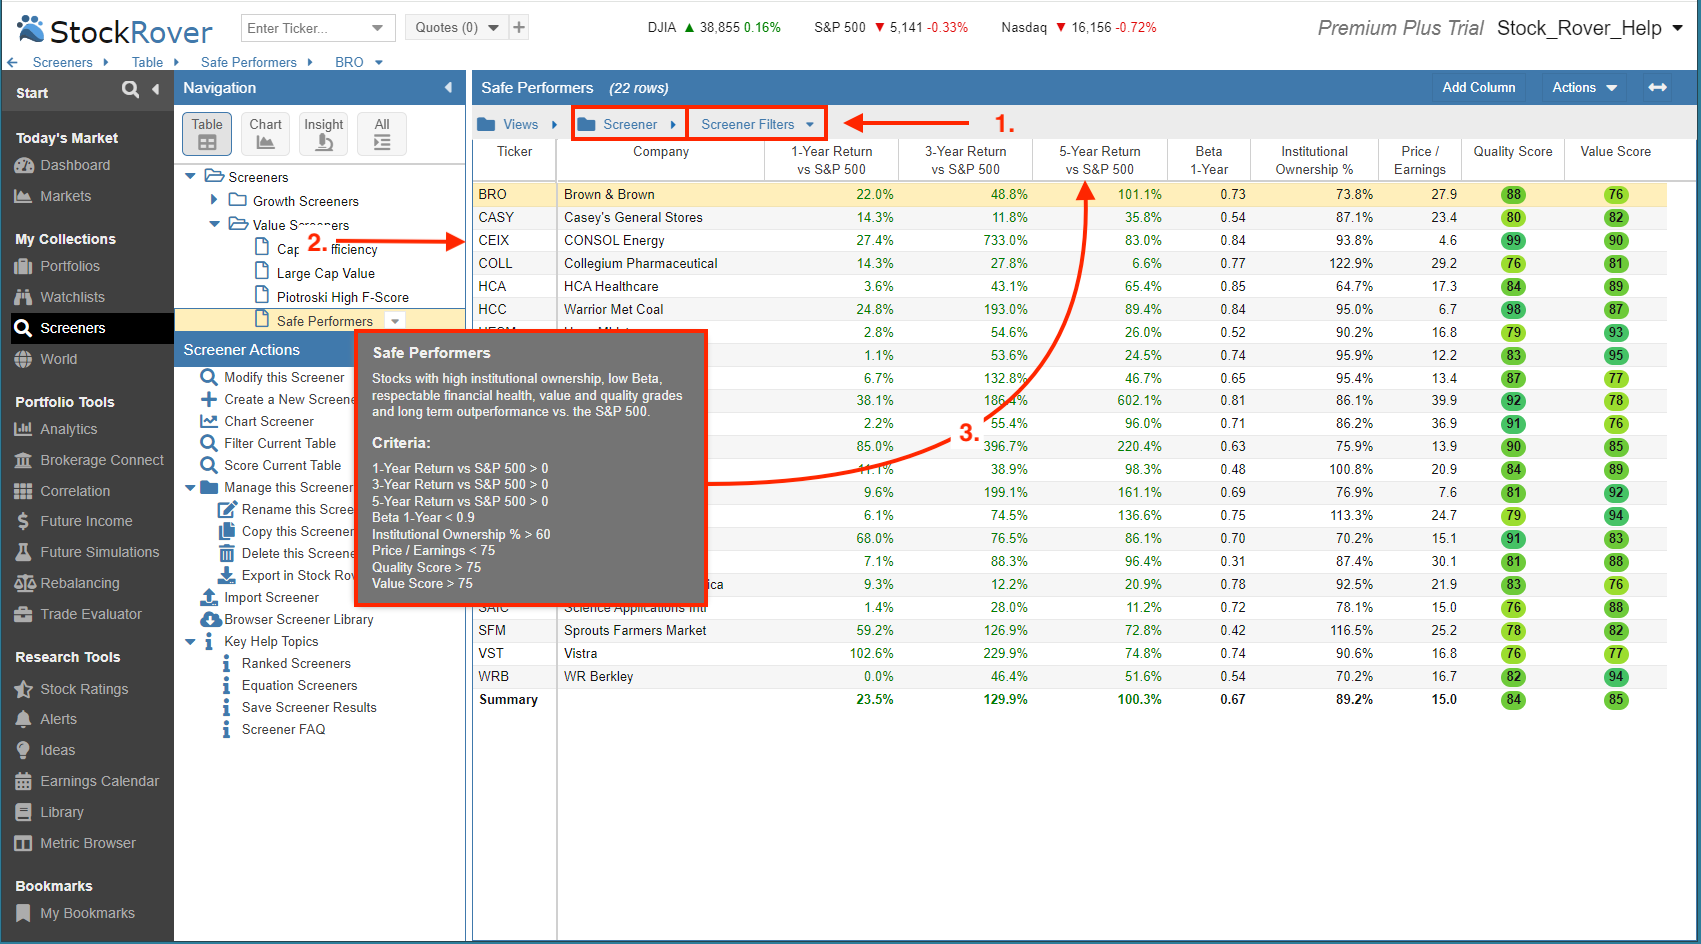Open the Screener Filters dropdown

[x=757, y=124]
